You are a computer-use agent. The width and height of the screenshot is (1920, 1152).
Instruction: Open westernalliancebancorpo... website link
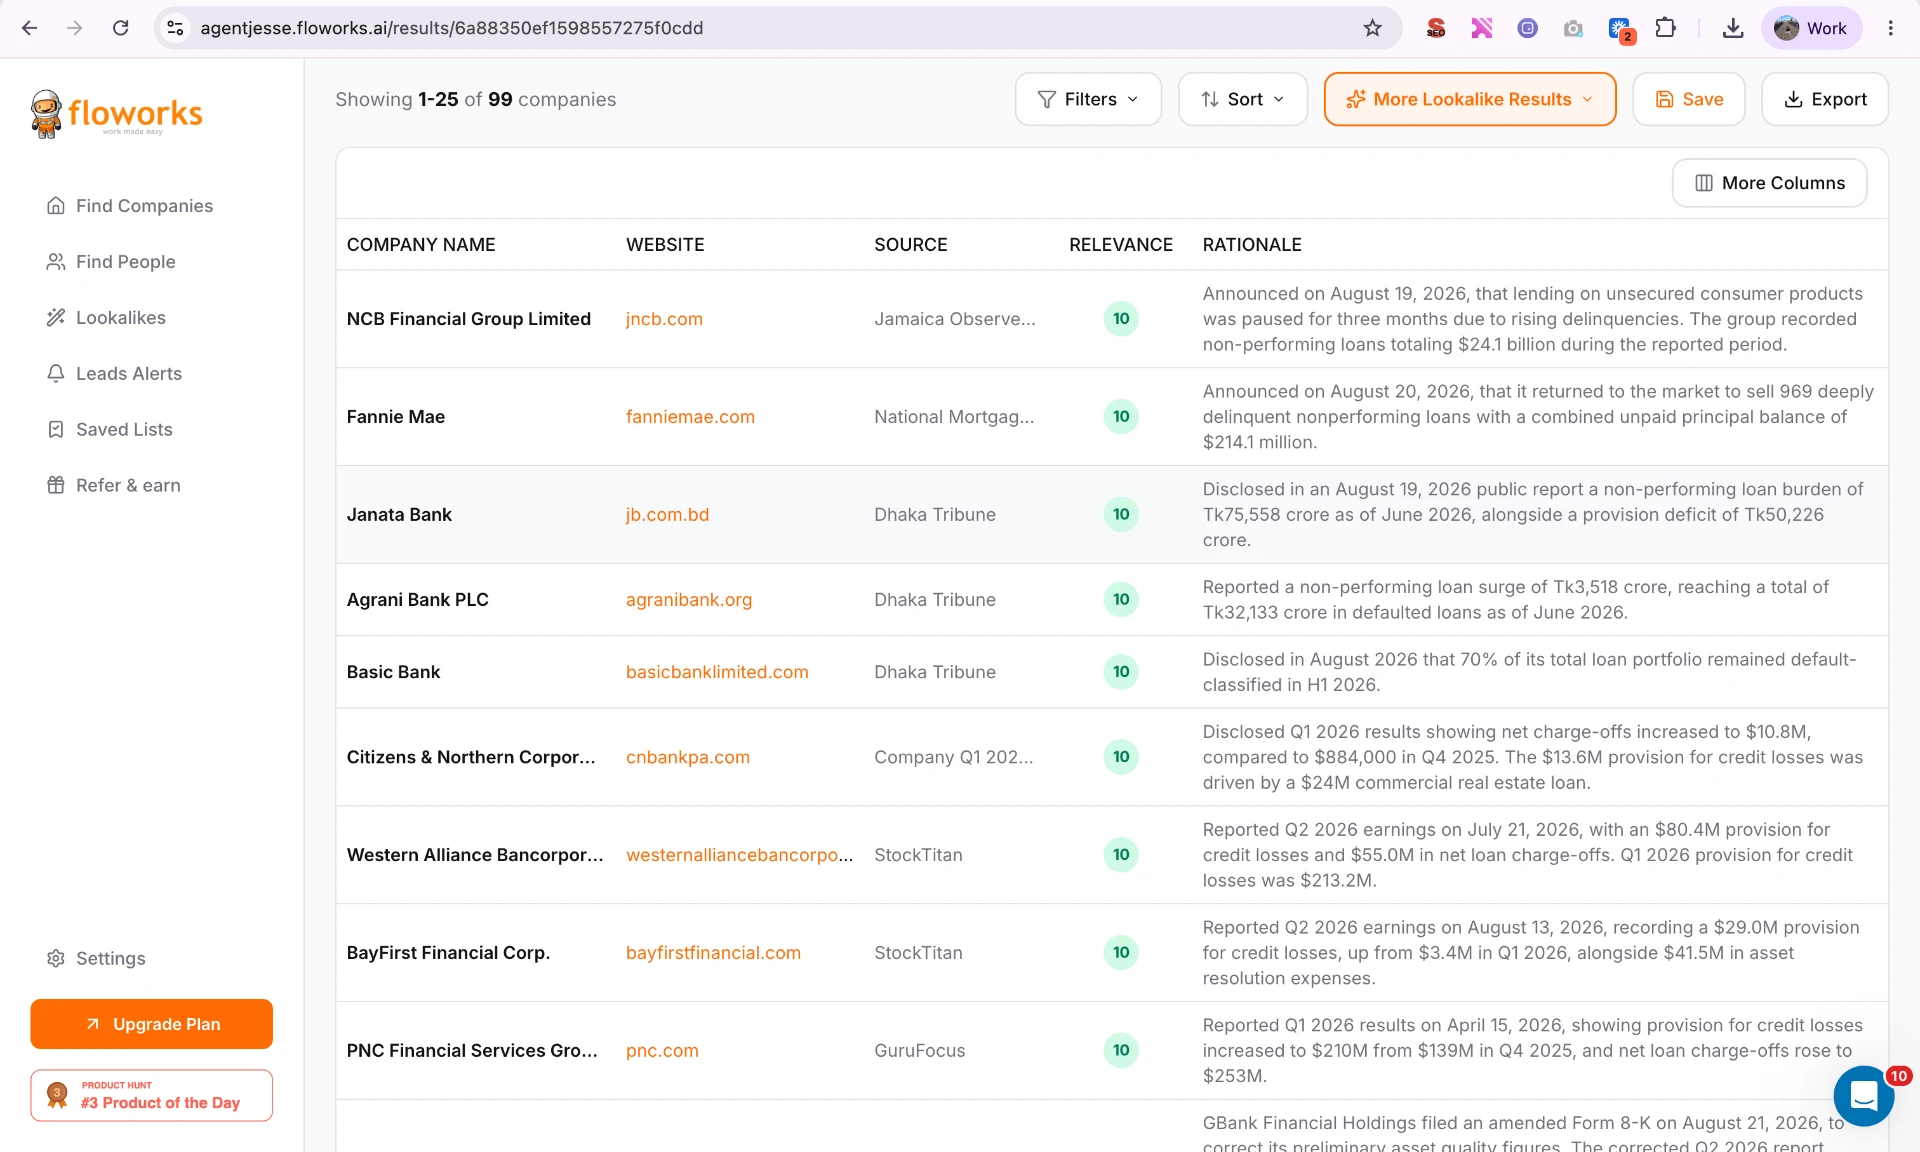click(x=740, y=855)
